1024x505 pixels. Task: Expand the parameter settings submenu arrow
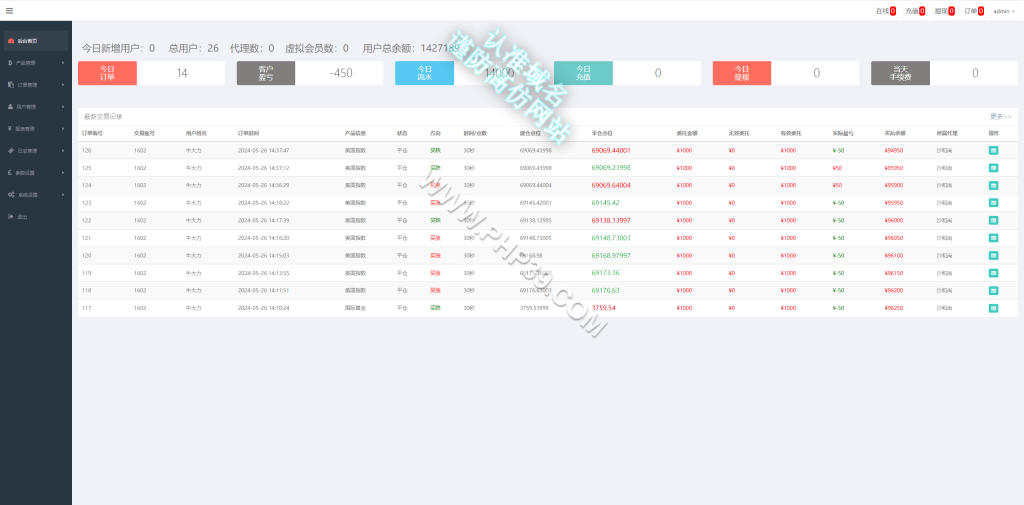pos(63,172)
